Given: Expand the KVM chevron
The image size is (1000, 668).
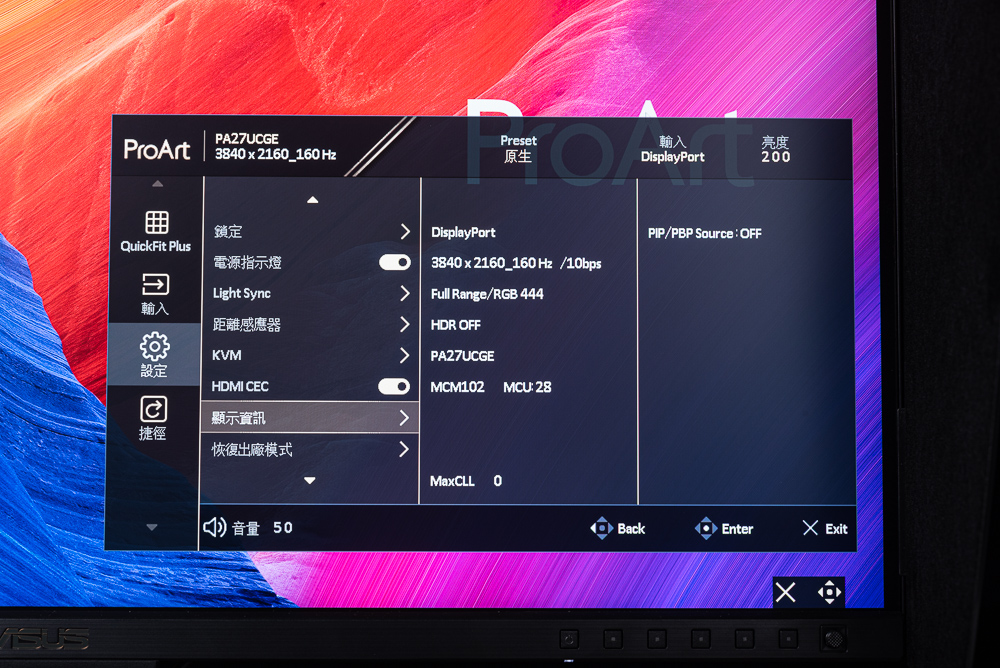Looking at the screenshot, I should tap(404, 355).
